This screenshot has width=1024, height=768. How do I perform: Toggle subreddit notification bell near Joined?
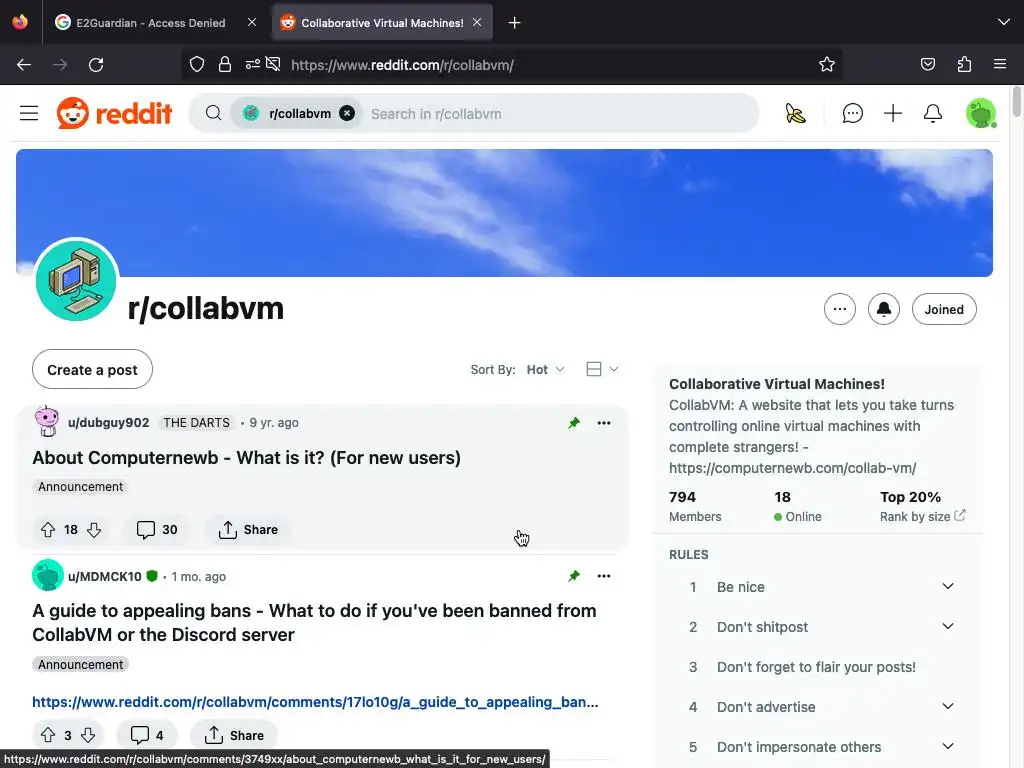[x=884, y=310]
